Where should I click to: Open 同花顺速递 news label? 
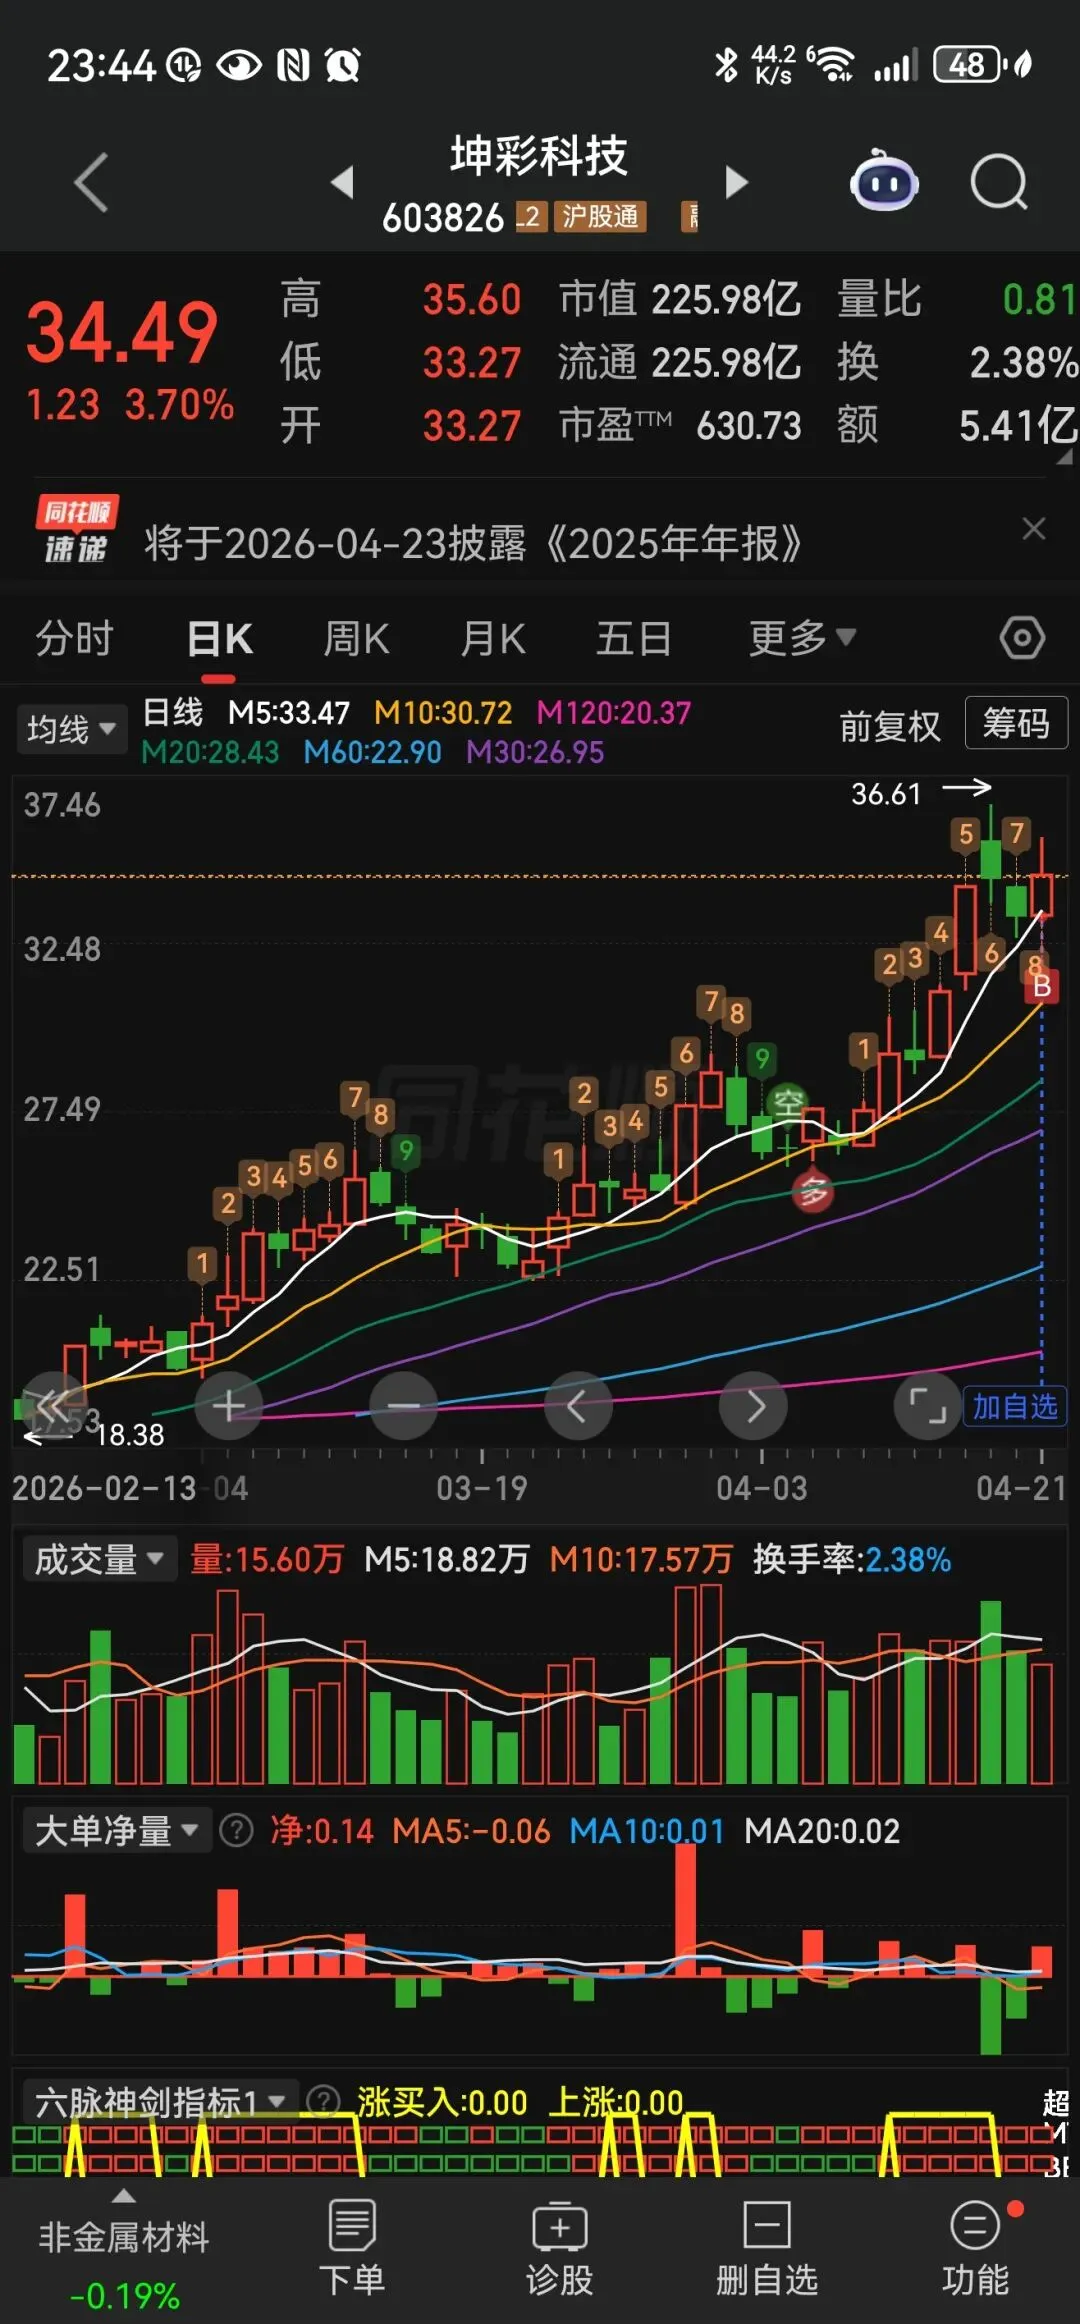(77, 529)
